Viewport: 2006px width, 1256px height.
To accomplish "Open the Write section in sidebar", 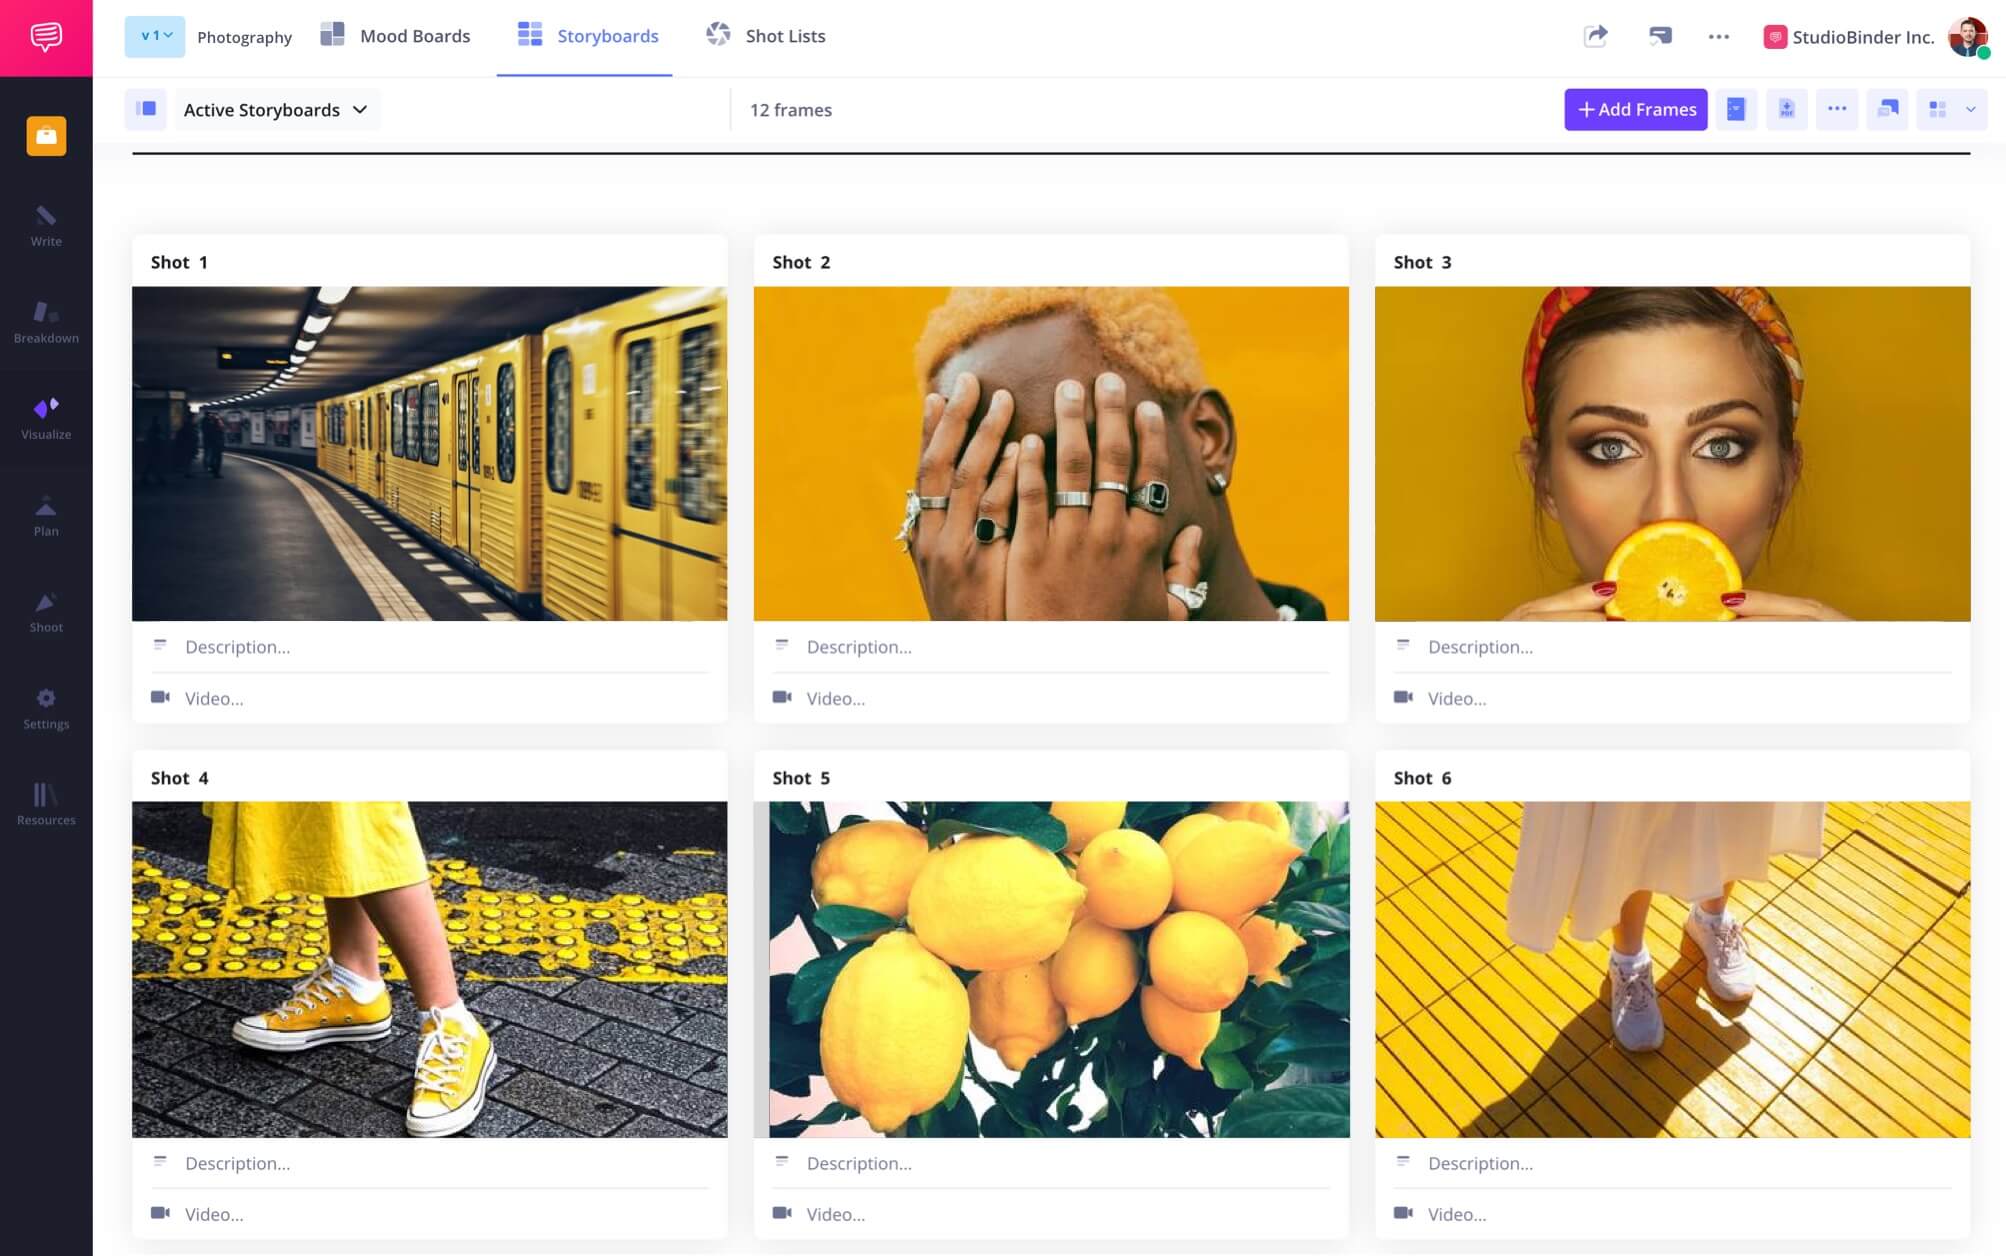I will pyautogui.click(x=46, y=226).
